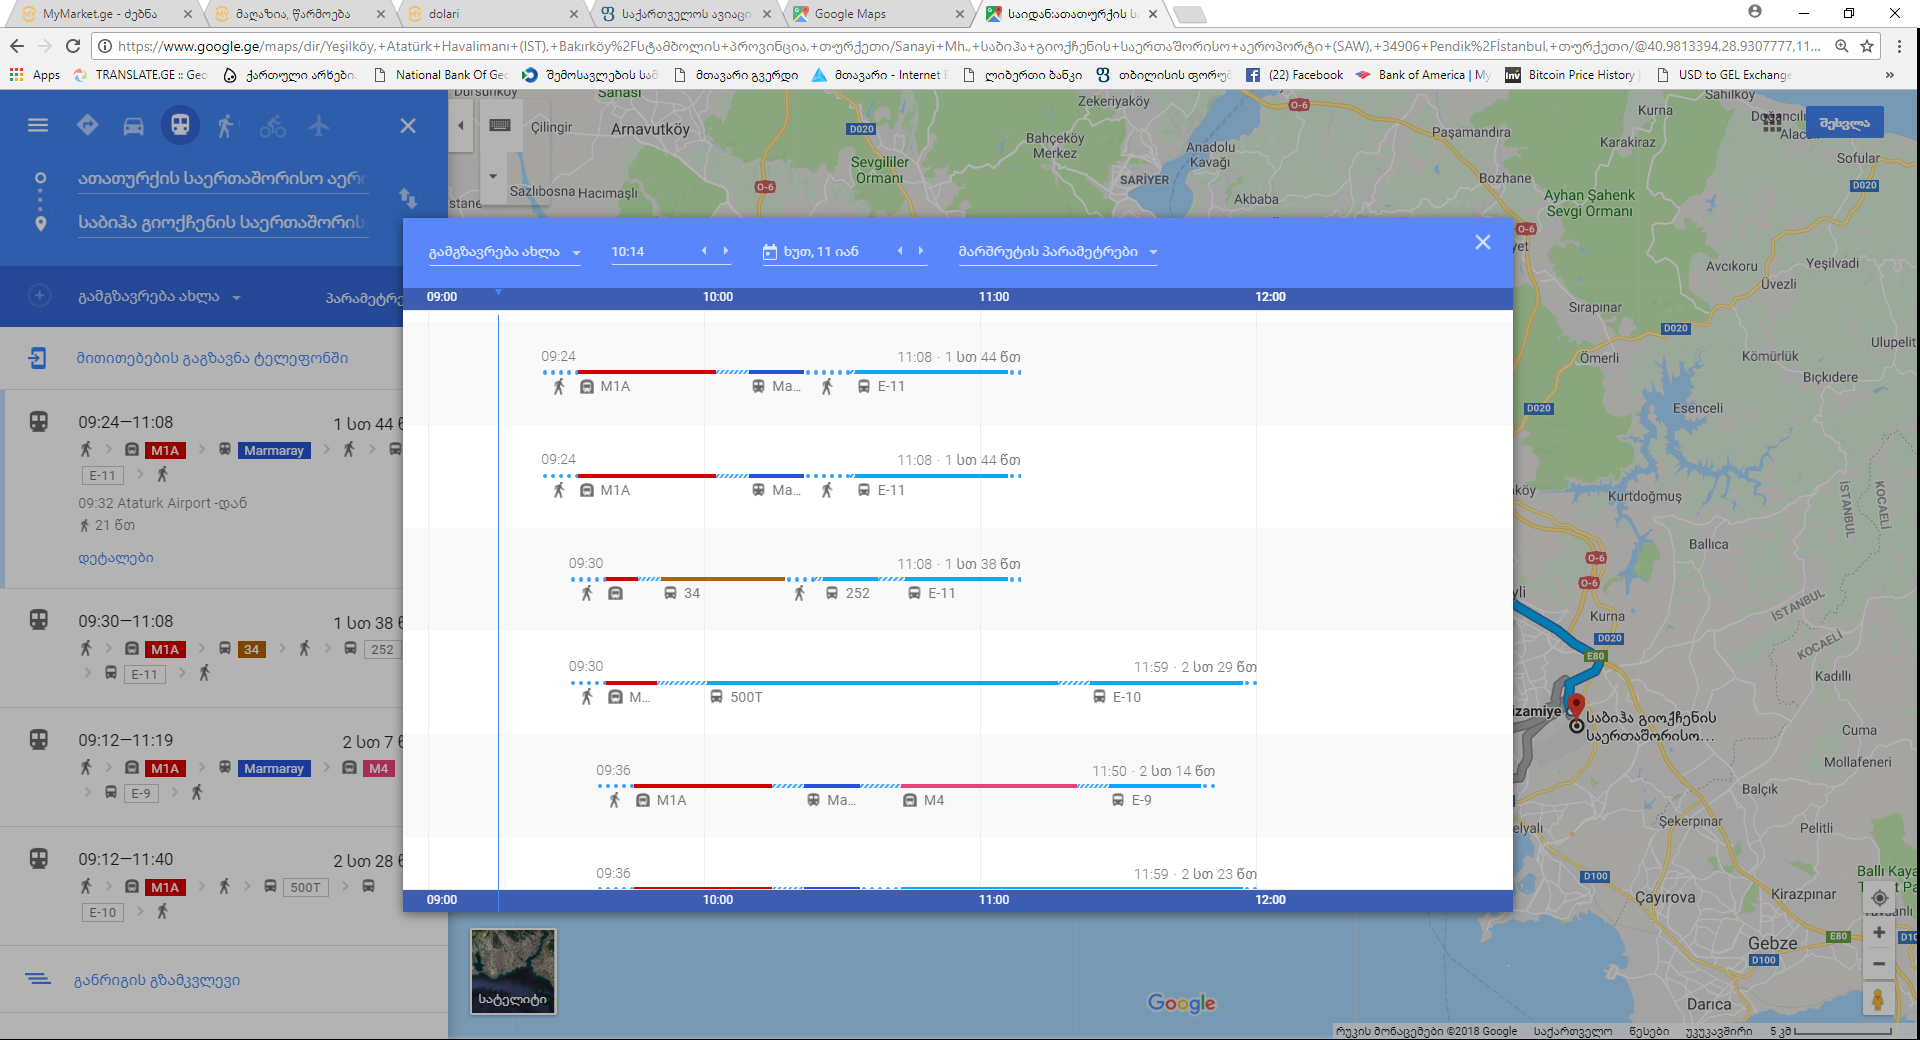Image resolution: width=1920 pixels, height=1040 pixels.
Task: Click the sign in button
Action: click(x=1844, y=123)
